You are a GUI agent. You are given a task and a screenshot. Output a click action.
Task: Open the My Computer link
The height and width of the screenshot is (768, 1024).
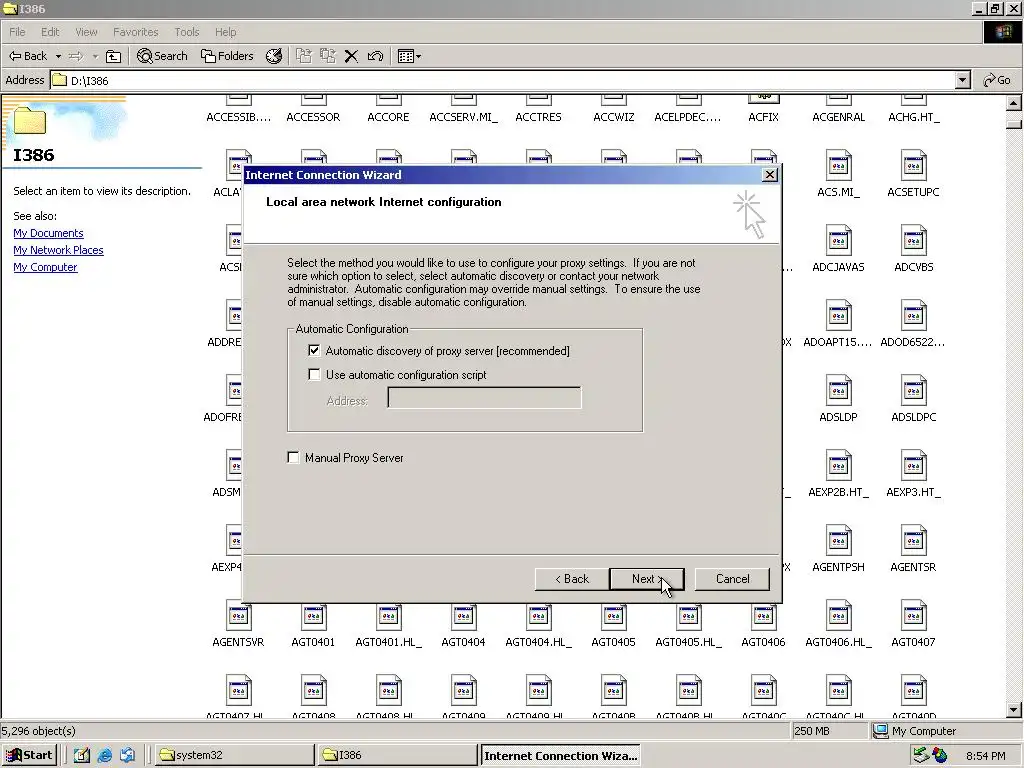coord(45,267)
